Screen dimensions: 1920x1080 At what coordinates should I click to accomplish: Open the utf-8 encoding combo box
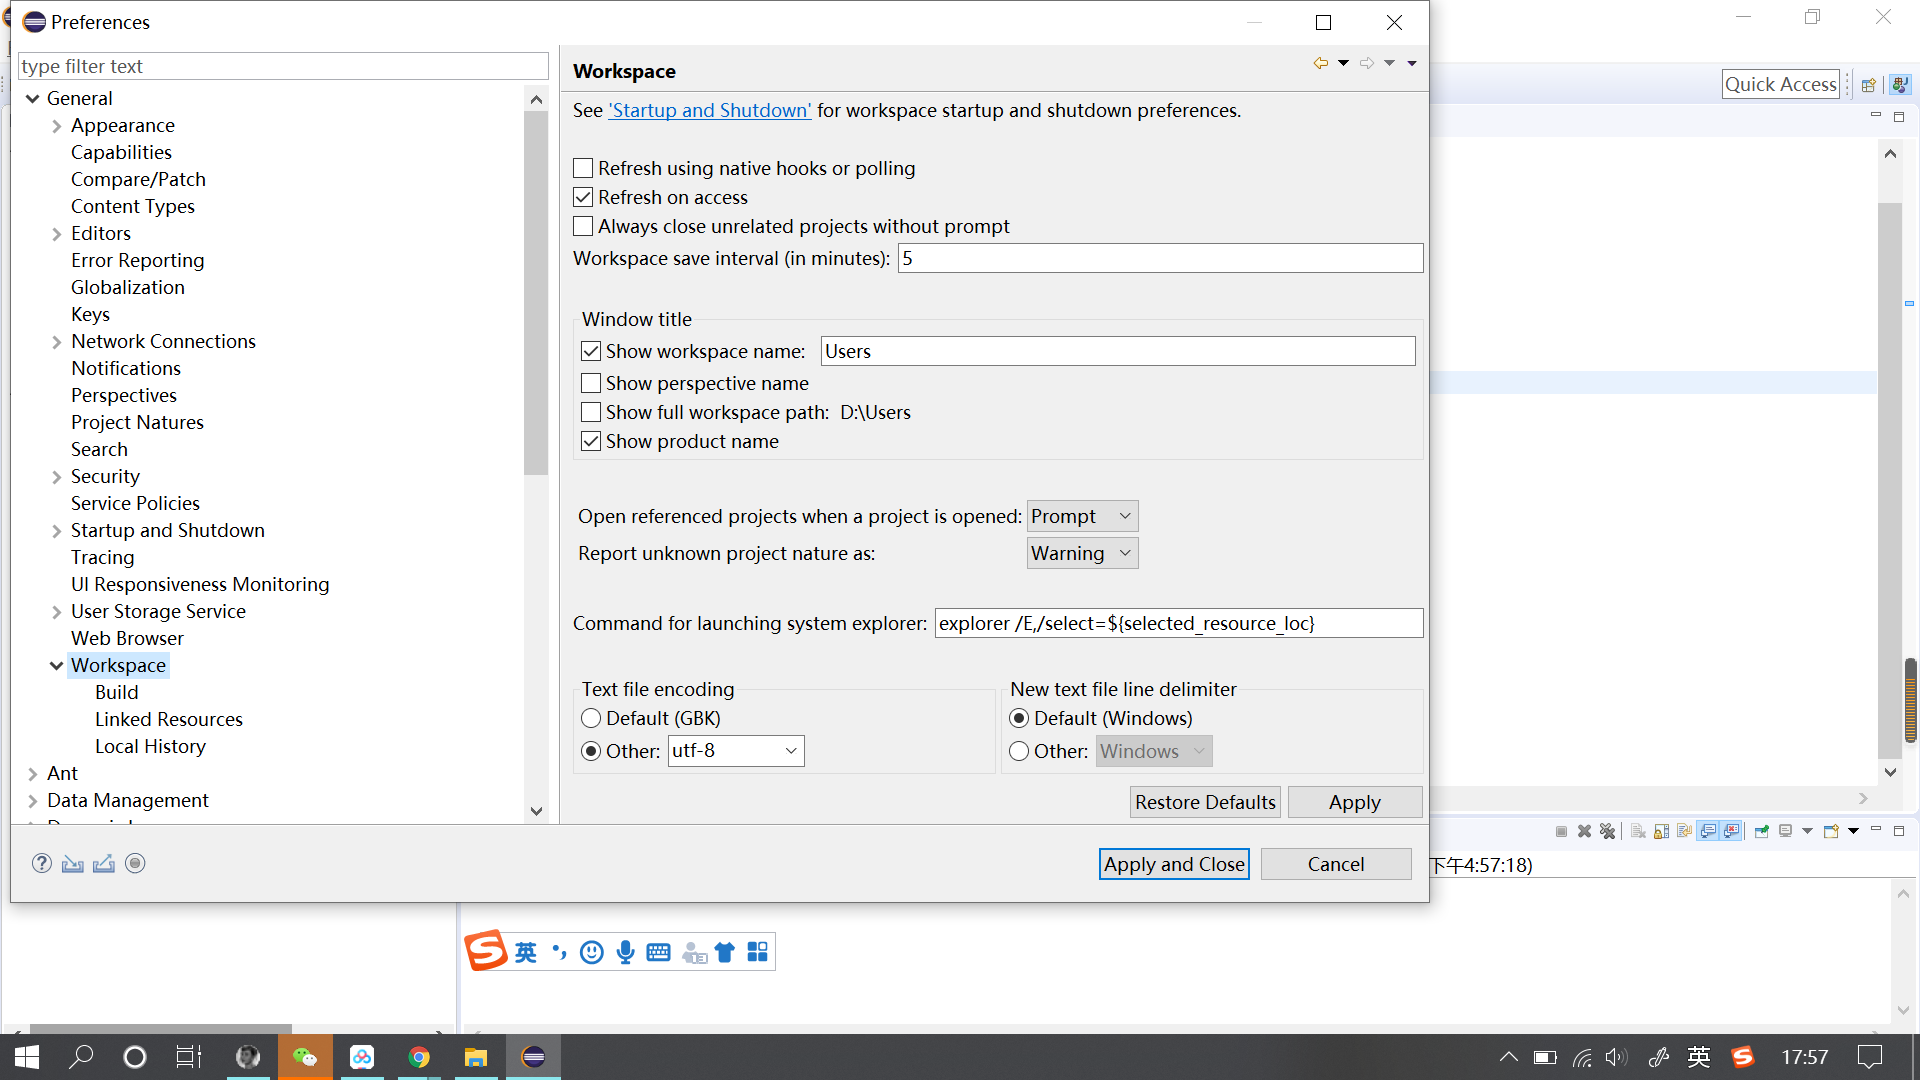coord(736,751)
